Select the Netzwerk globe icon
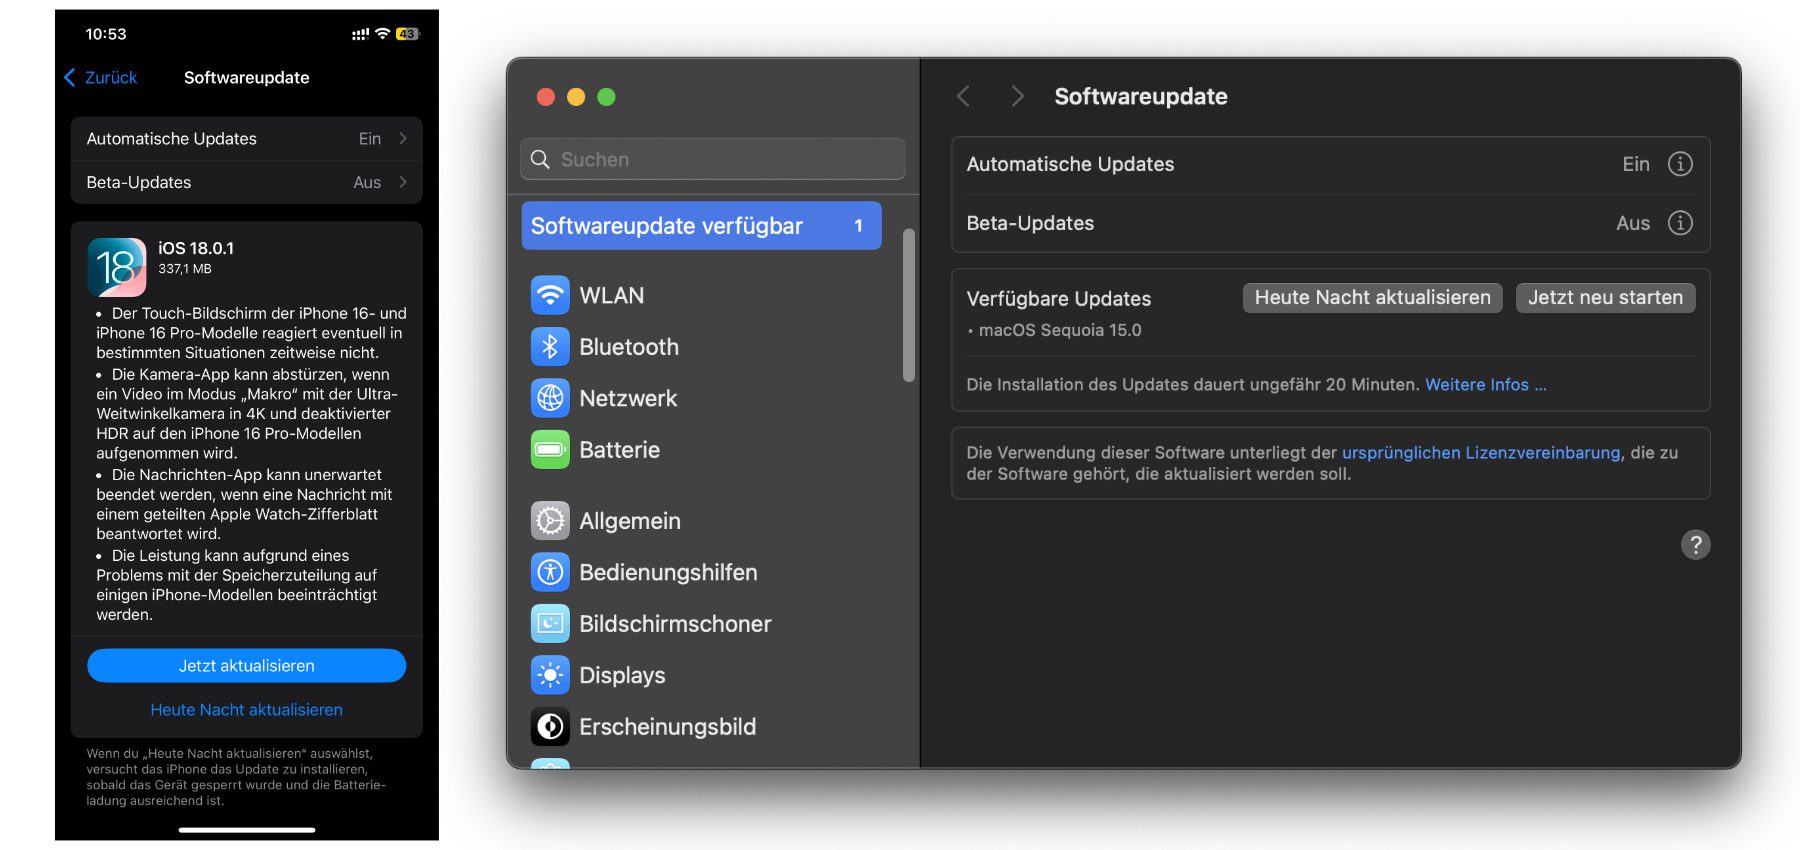The height and width of the screenshot is (850, 1800). pyautogui.click(x=550, y=398)
